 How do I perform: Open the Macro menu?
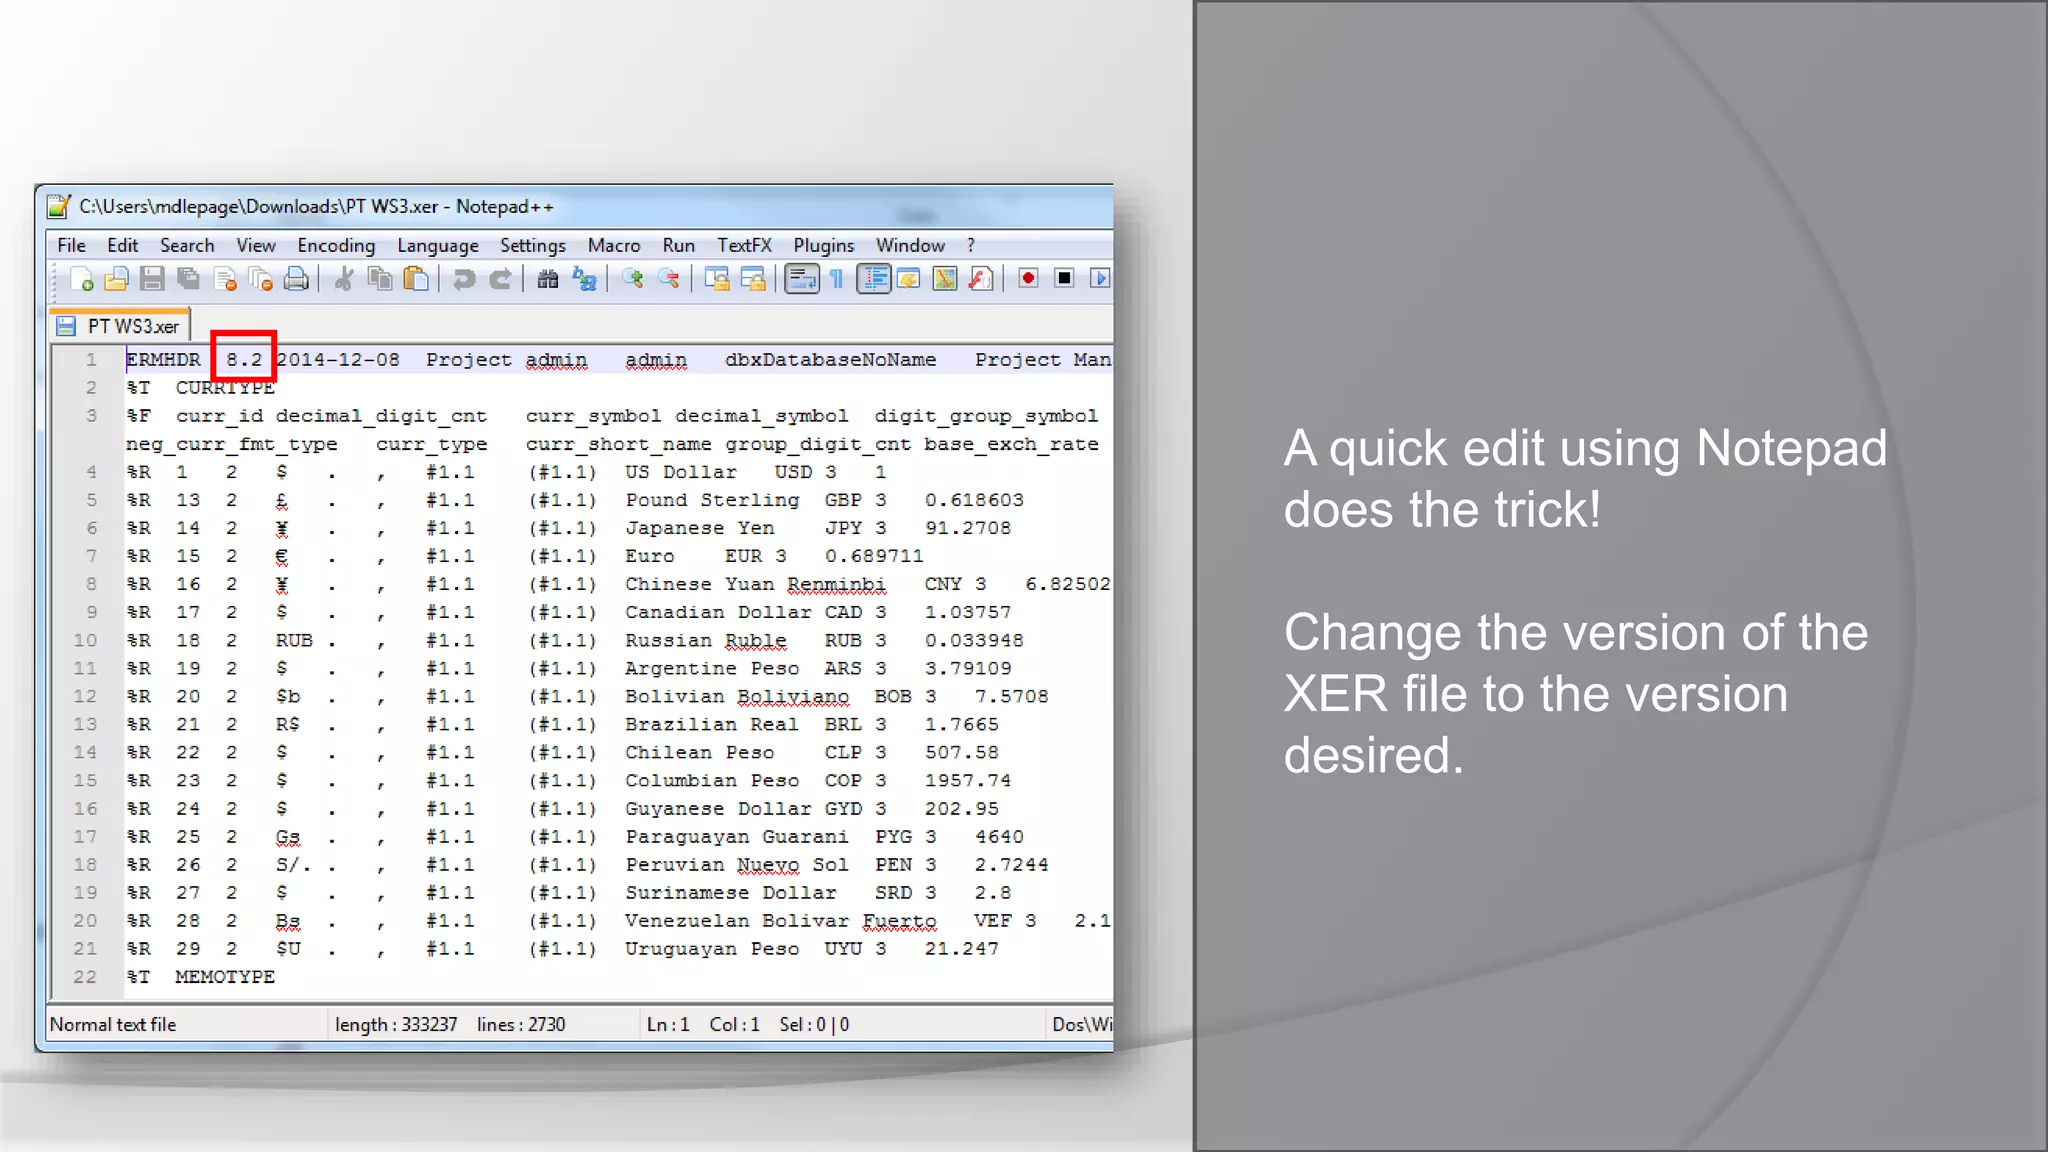(614, 245)
